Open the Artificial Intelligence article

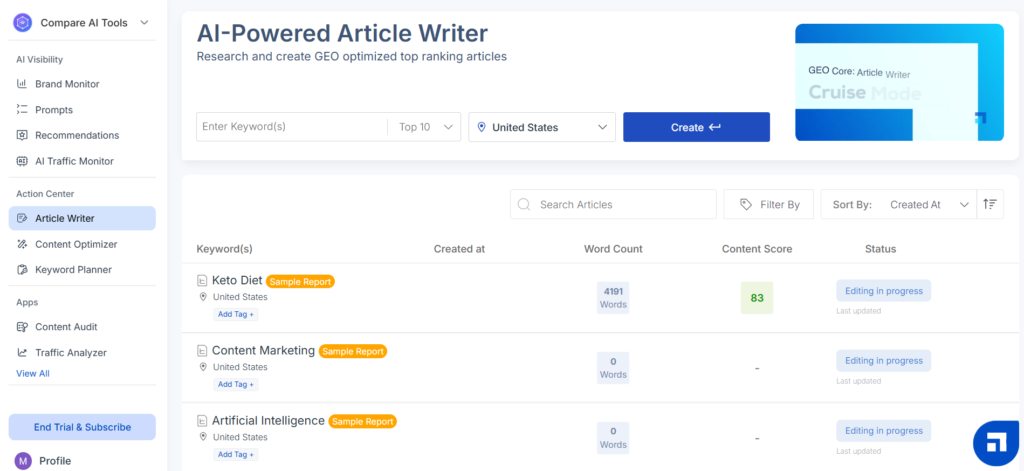pyautogui.click(x=268, y=420)
